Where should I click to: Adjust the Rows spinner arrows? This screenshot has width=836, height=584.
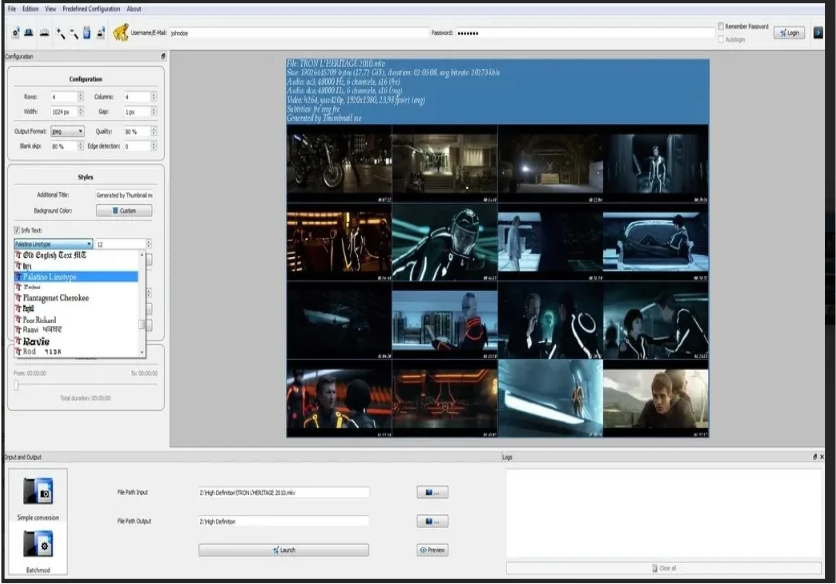coord(81,97)
